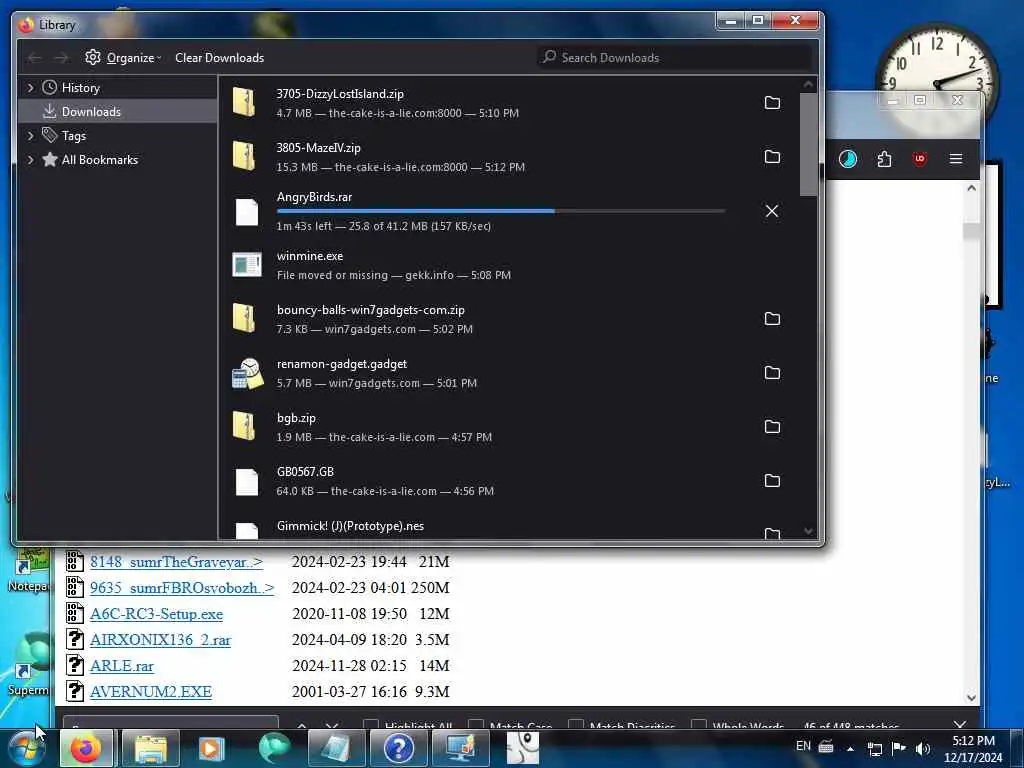Click browser page scrollbar up arrow
1024x768 pixels.
[971, 188]
